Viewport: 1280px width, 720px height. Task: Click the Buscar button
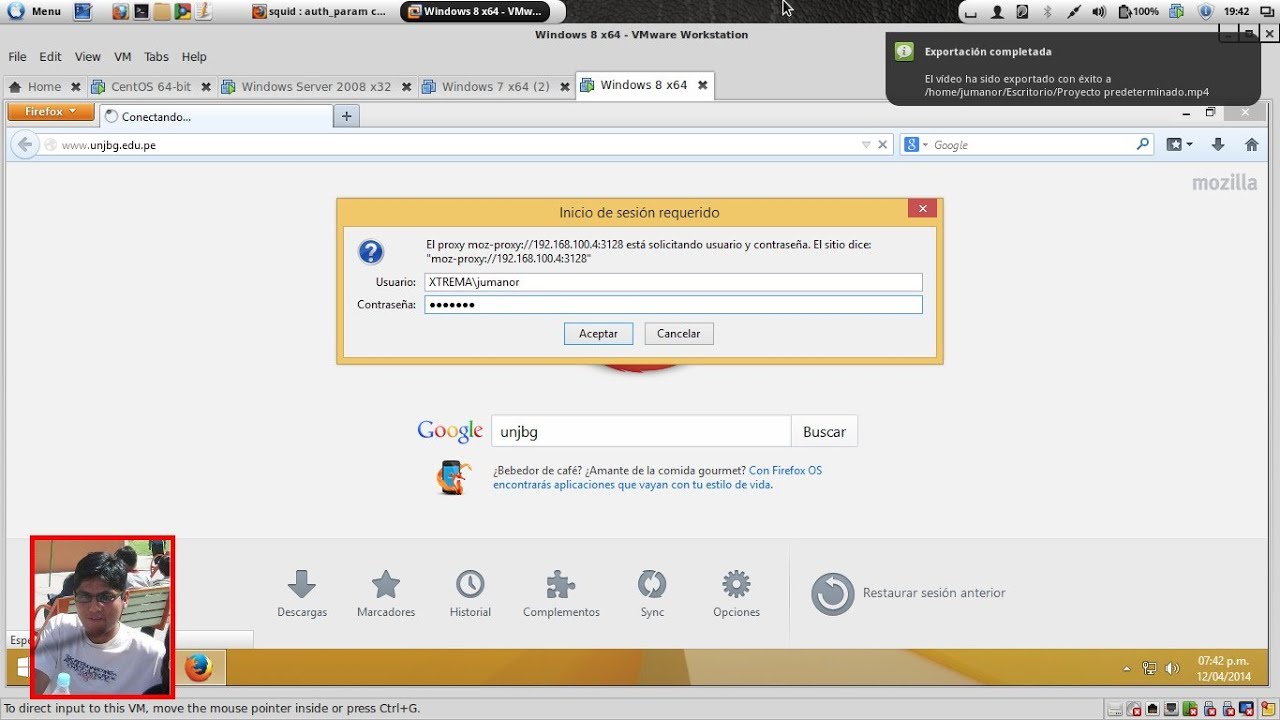pos(824,432)
